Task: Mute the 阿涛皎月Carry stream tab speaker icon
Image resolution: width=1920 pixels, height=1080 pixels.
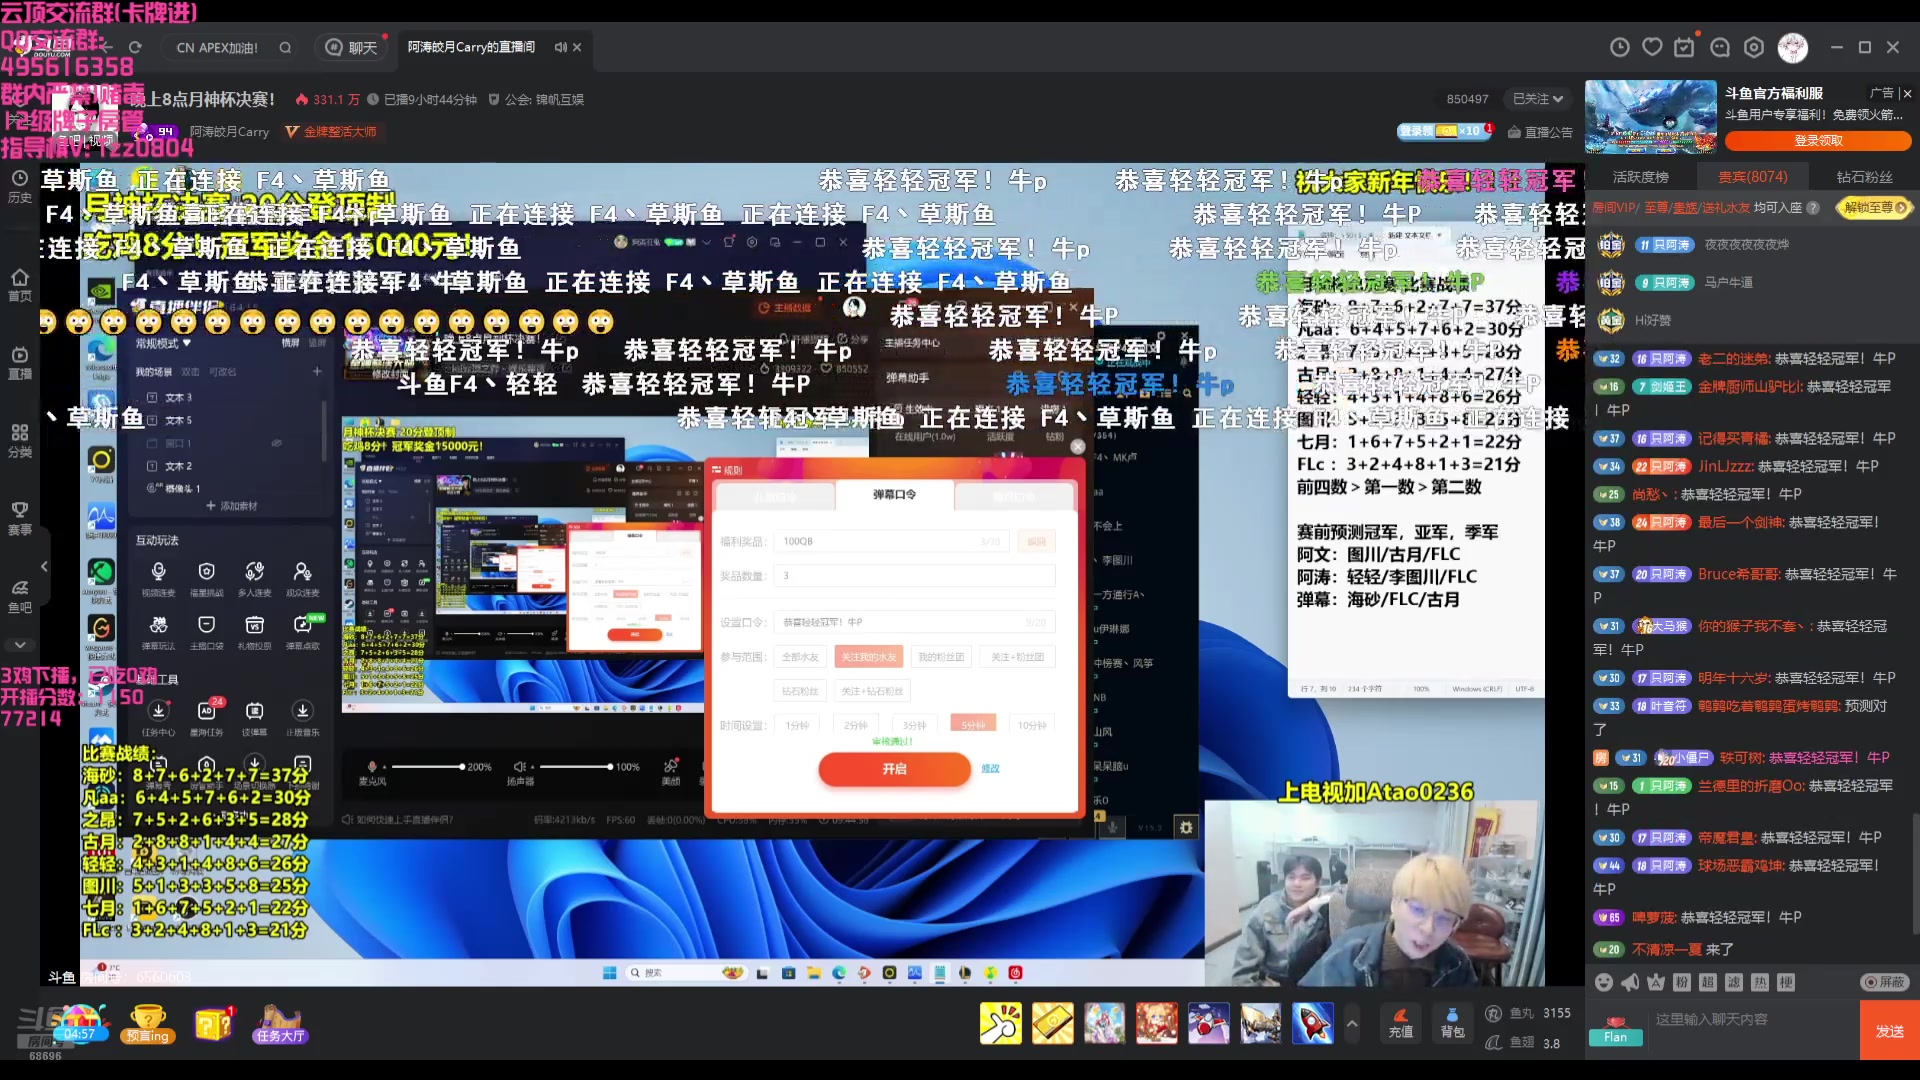Action: [x=560, y=47]
